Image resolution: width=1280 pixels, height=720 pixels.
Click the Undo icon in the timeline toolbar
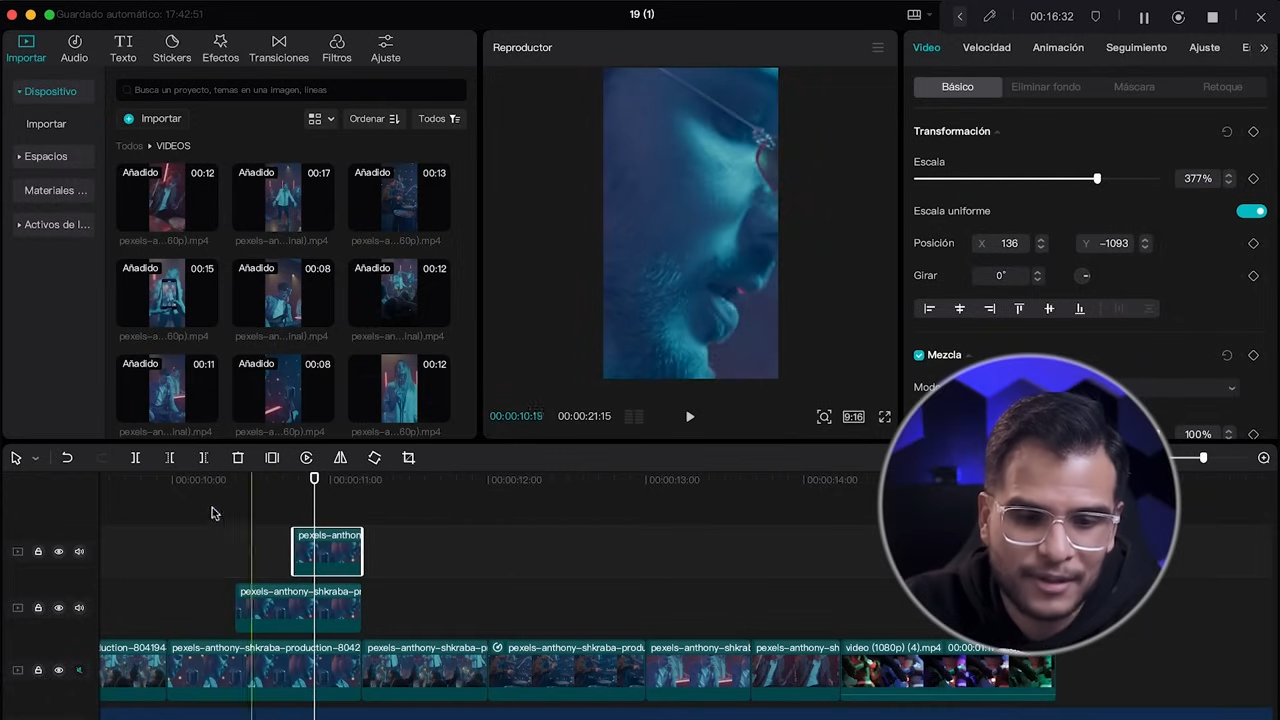tap(67, 457)
